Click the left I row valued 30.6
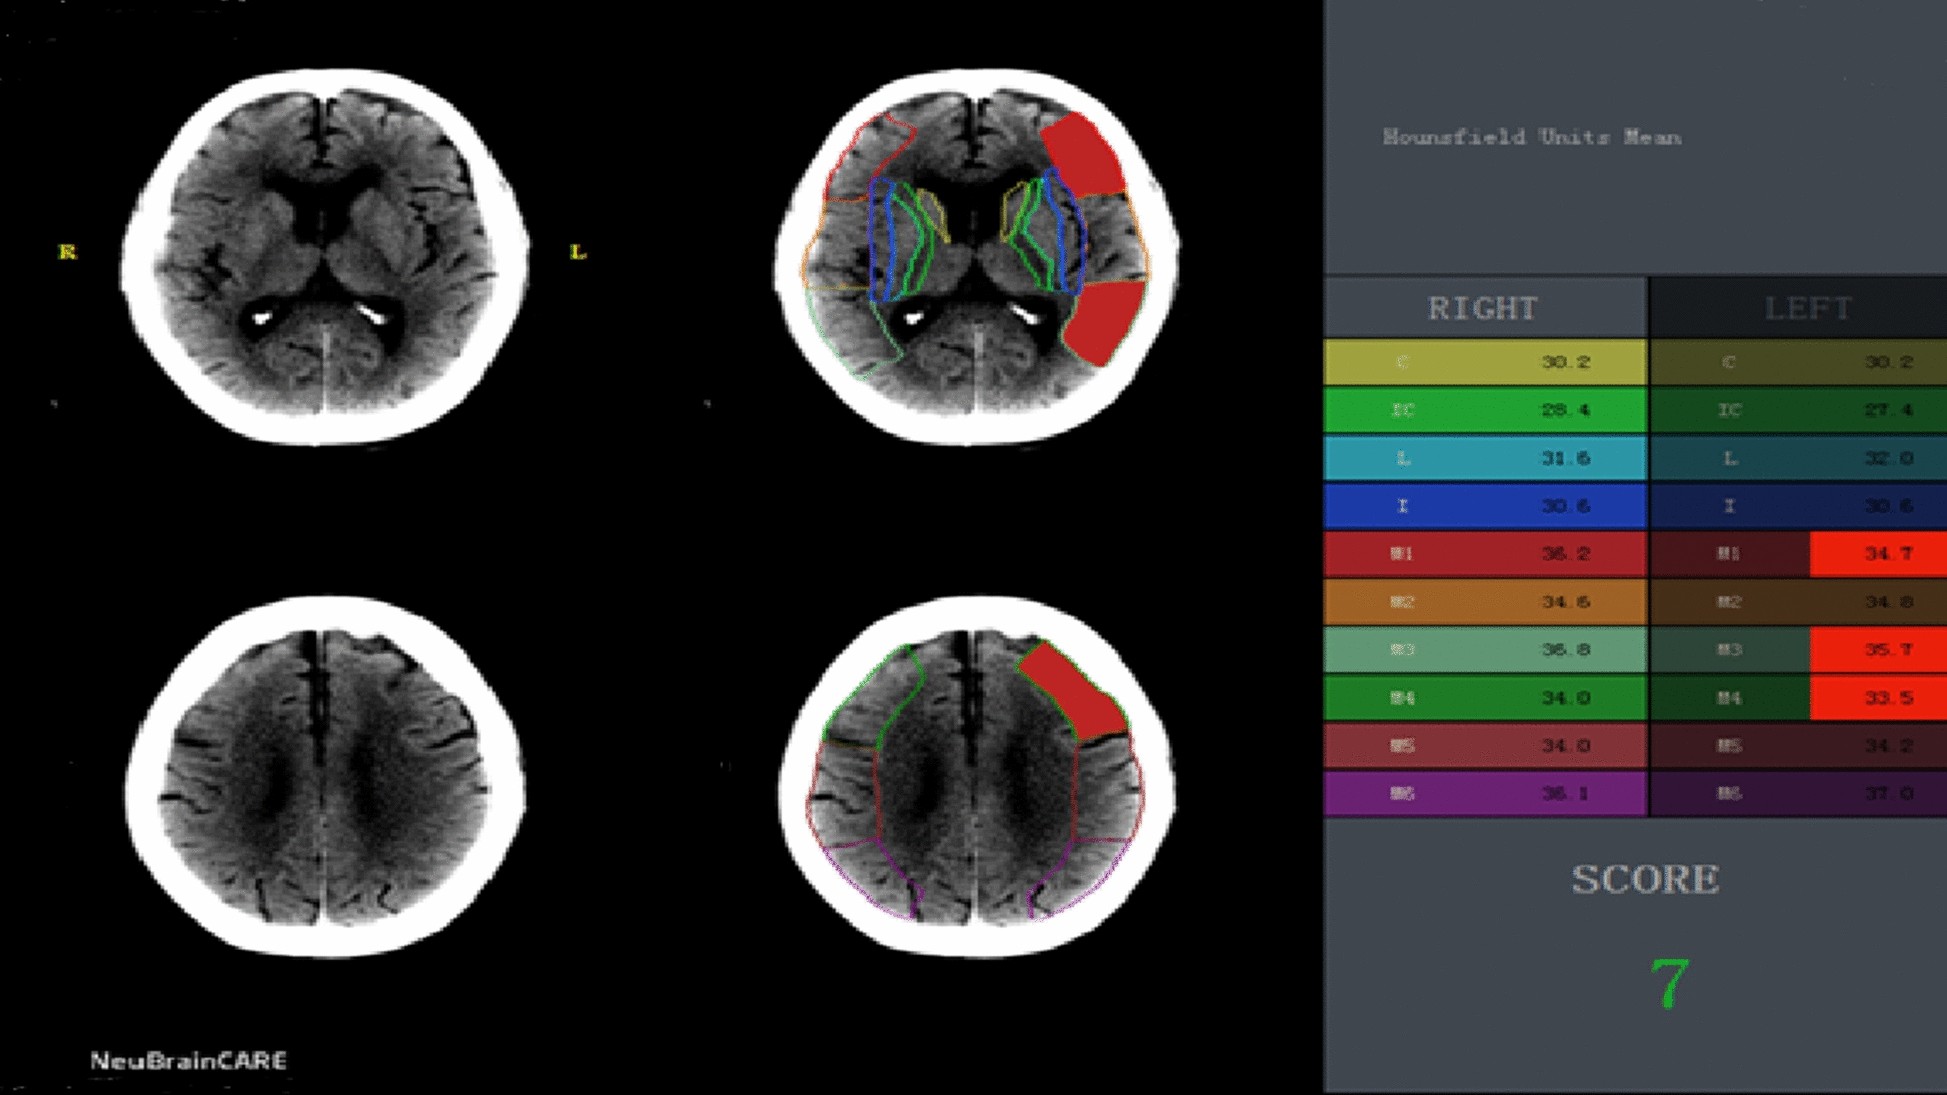This screenshot has height=1095, width=1947. (1798, 506)
